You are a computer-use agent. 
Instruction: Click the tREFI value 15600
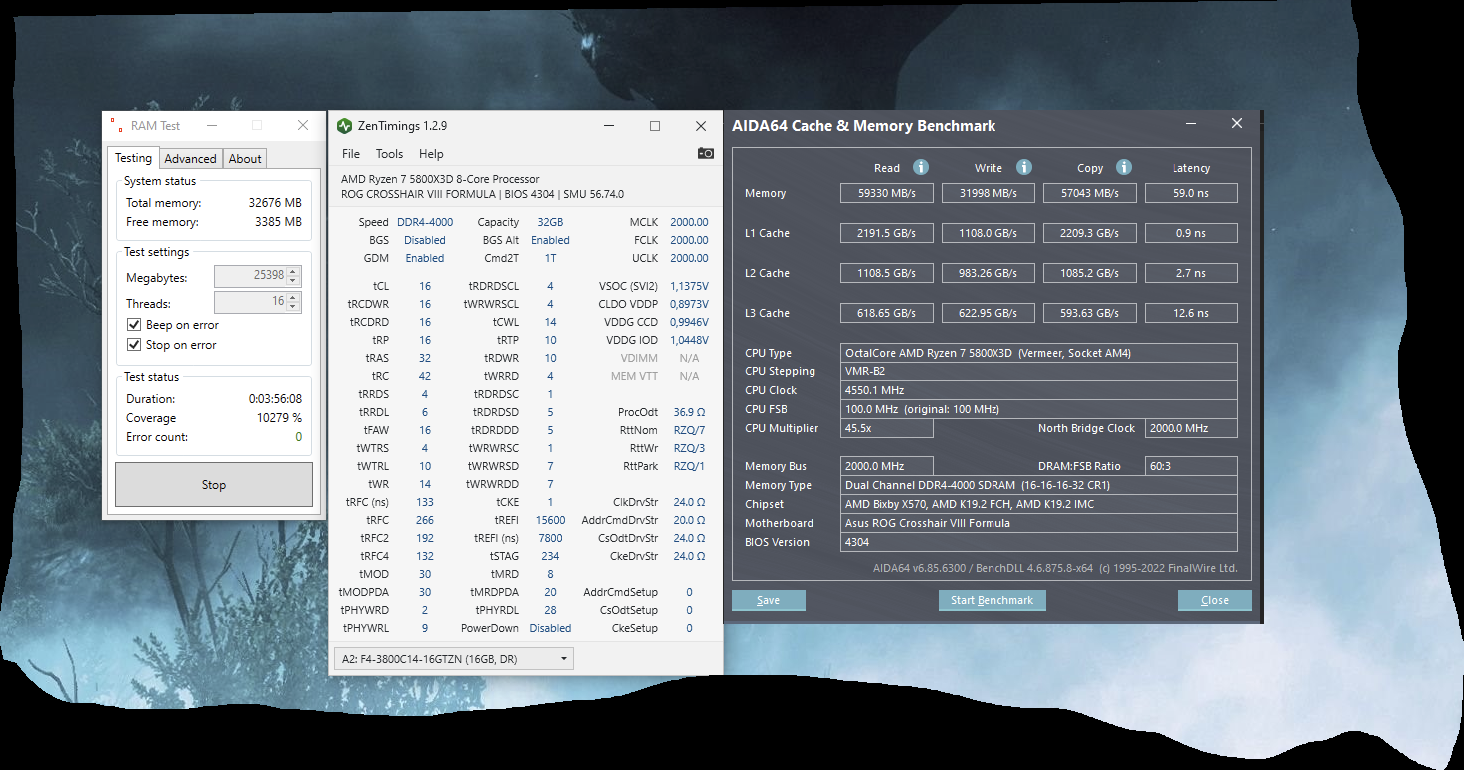pos(551,520)
